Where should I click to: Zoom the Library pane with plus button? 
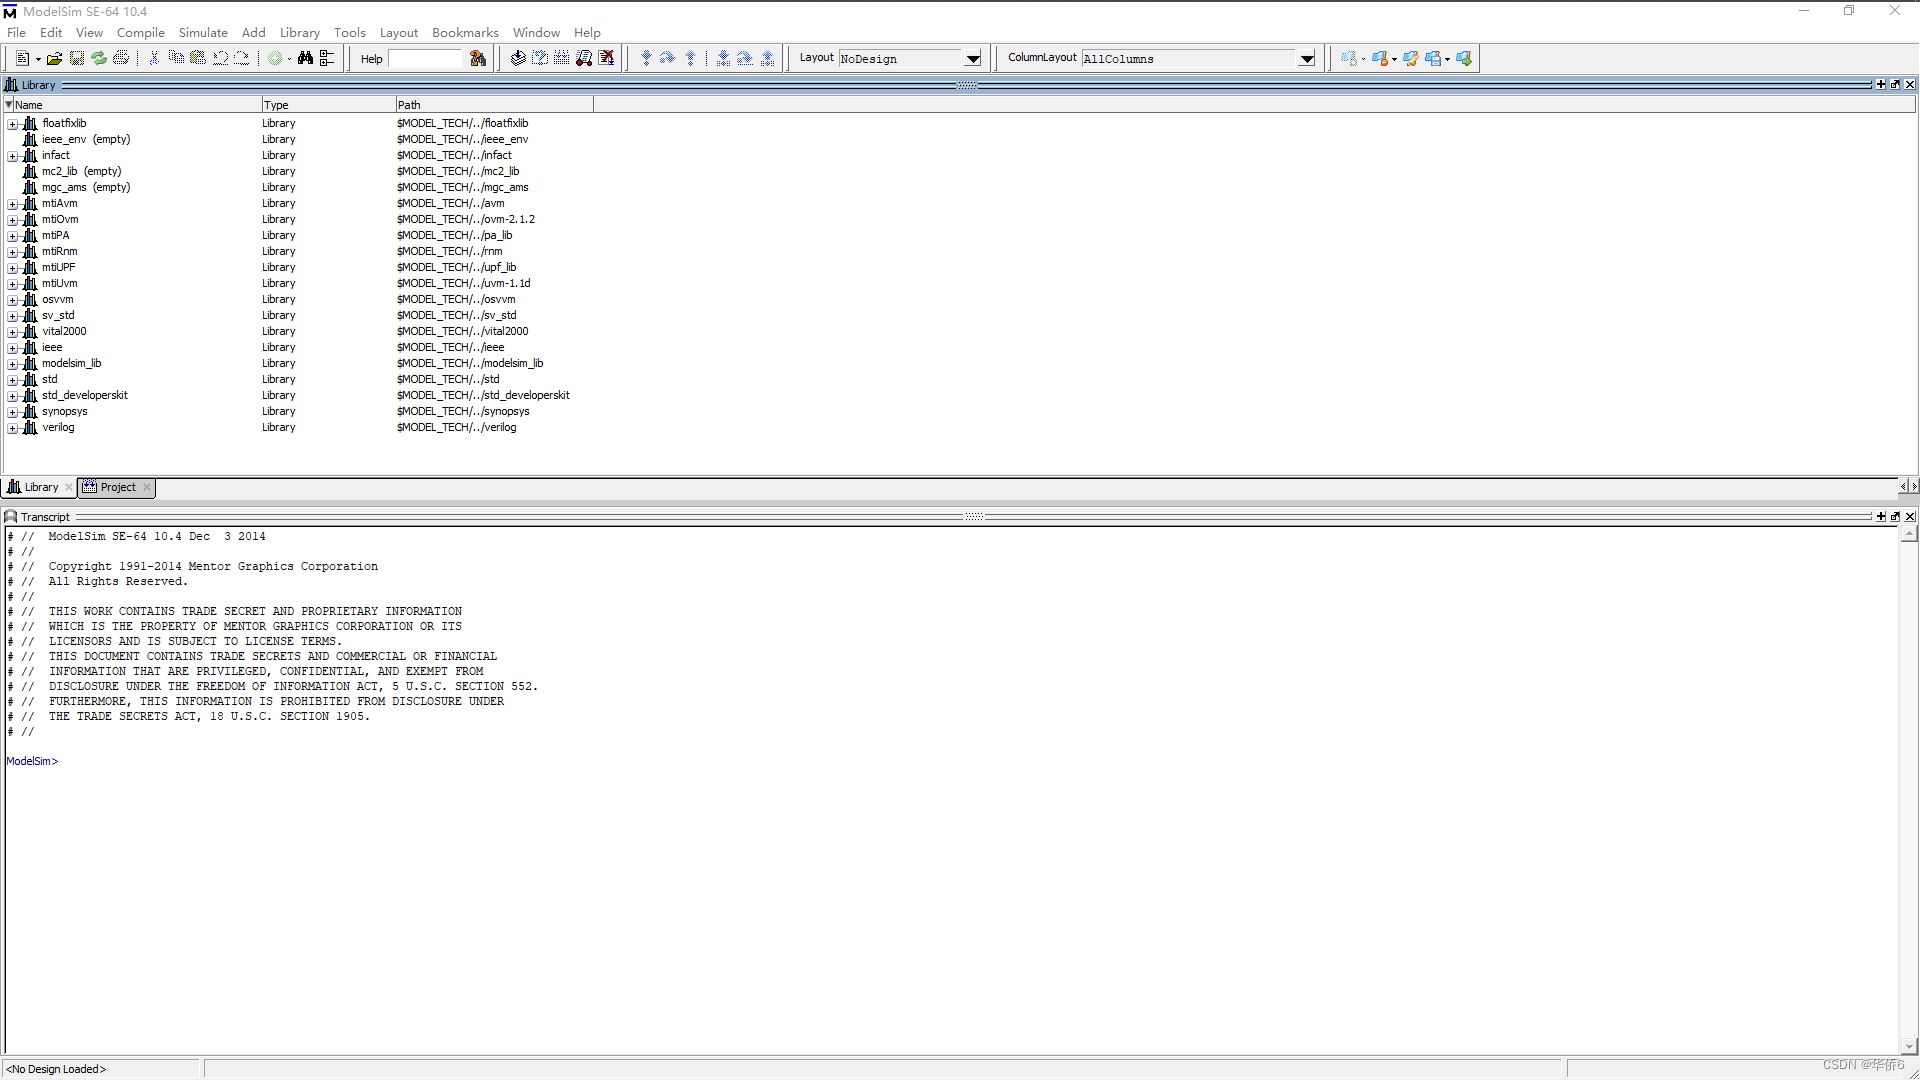(1881, 85)
